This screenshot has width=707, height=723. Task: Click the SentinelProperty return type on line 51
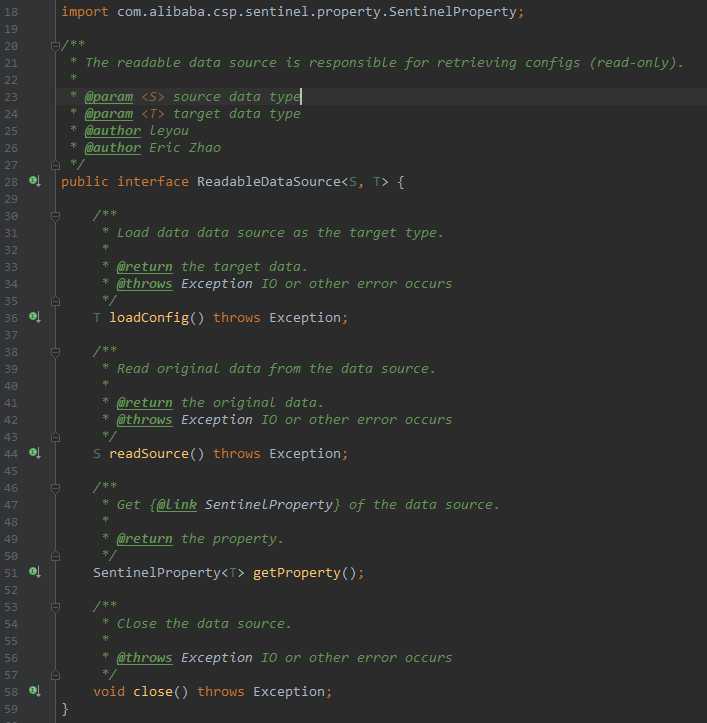click(x=157, y=573)
